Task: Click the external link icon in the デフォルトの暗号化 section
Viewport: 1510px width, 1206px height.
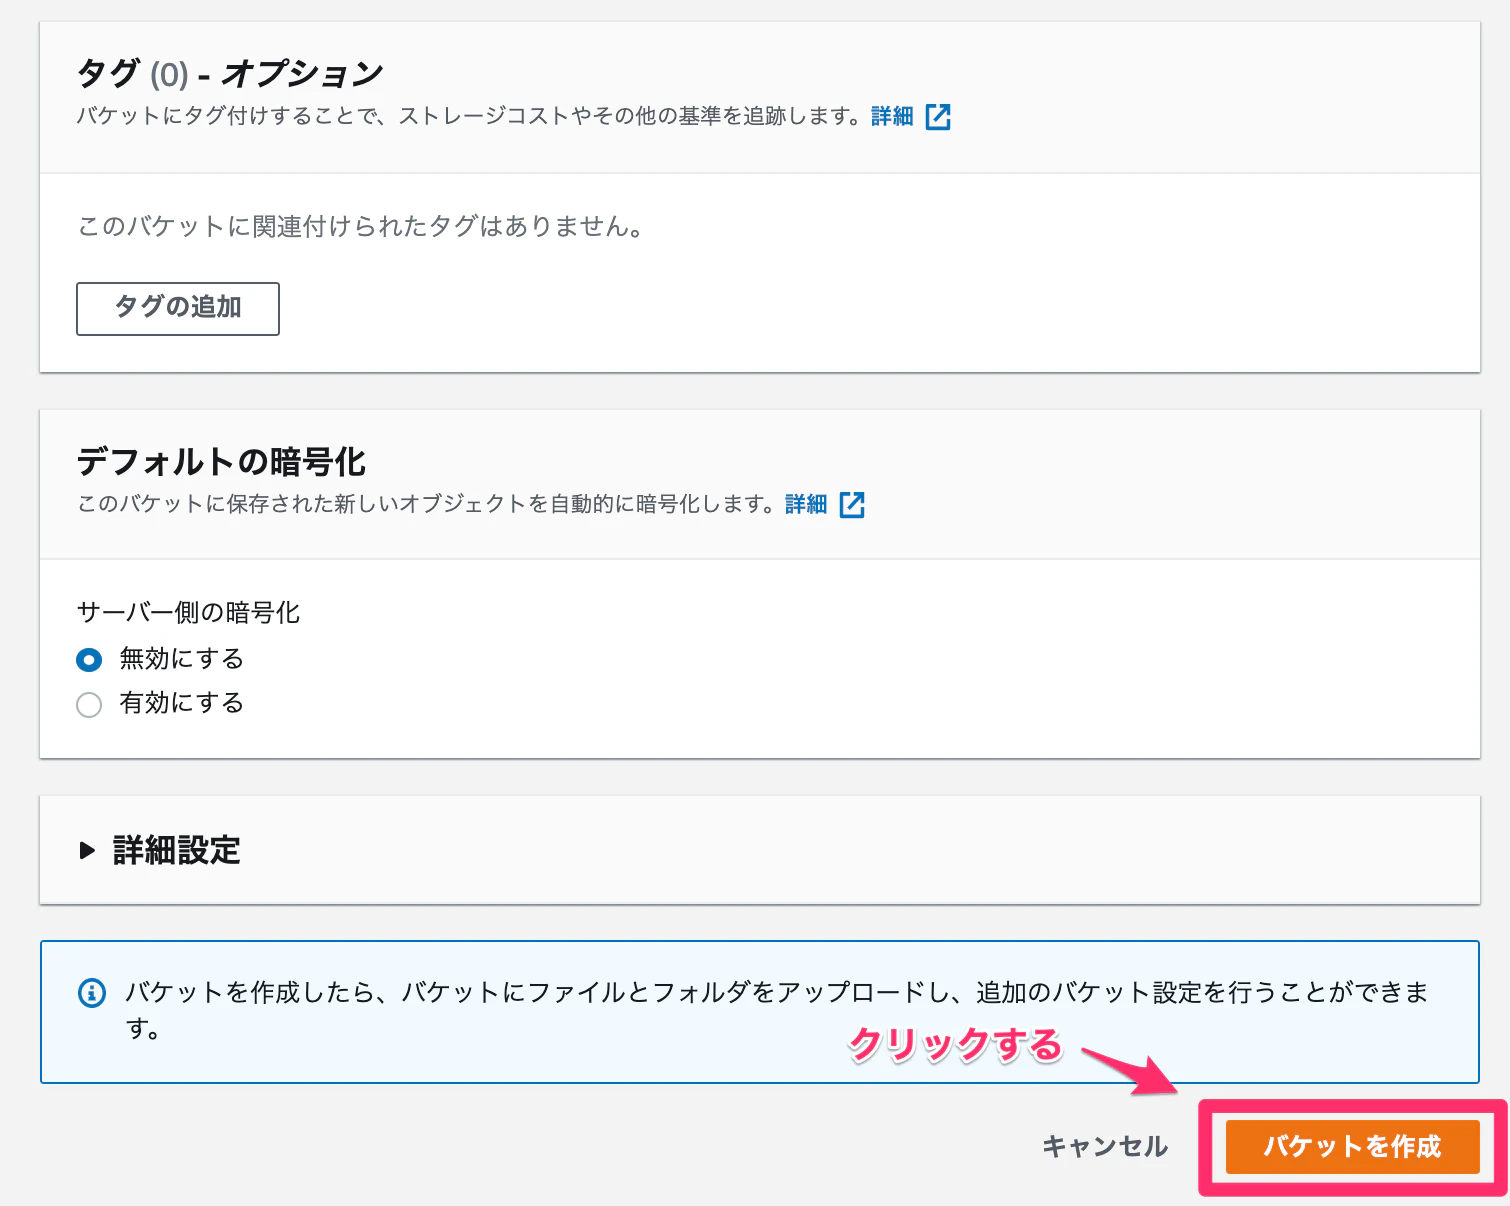Action: click(852, 505)
